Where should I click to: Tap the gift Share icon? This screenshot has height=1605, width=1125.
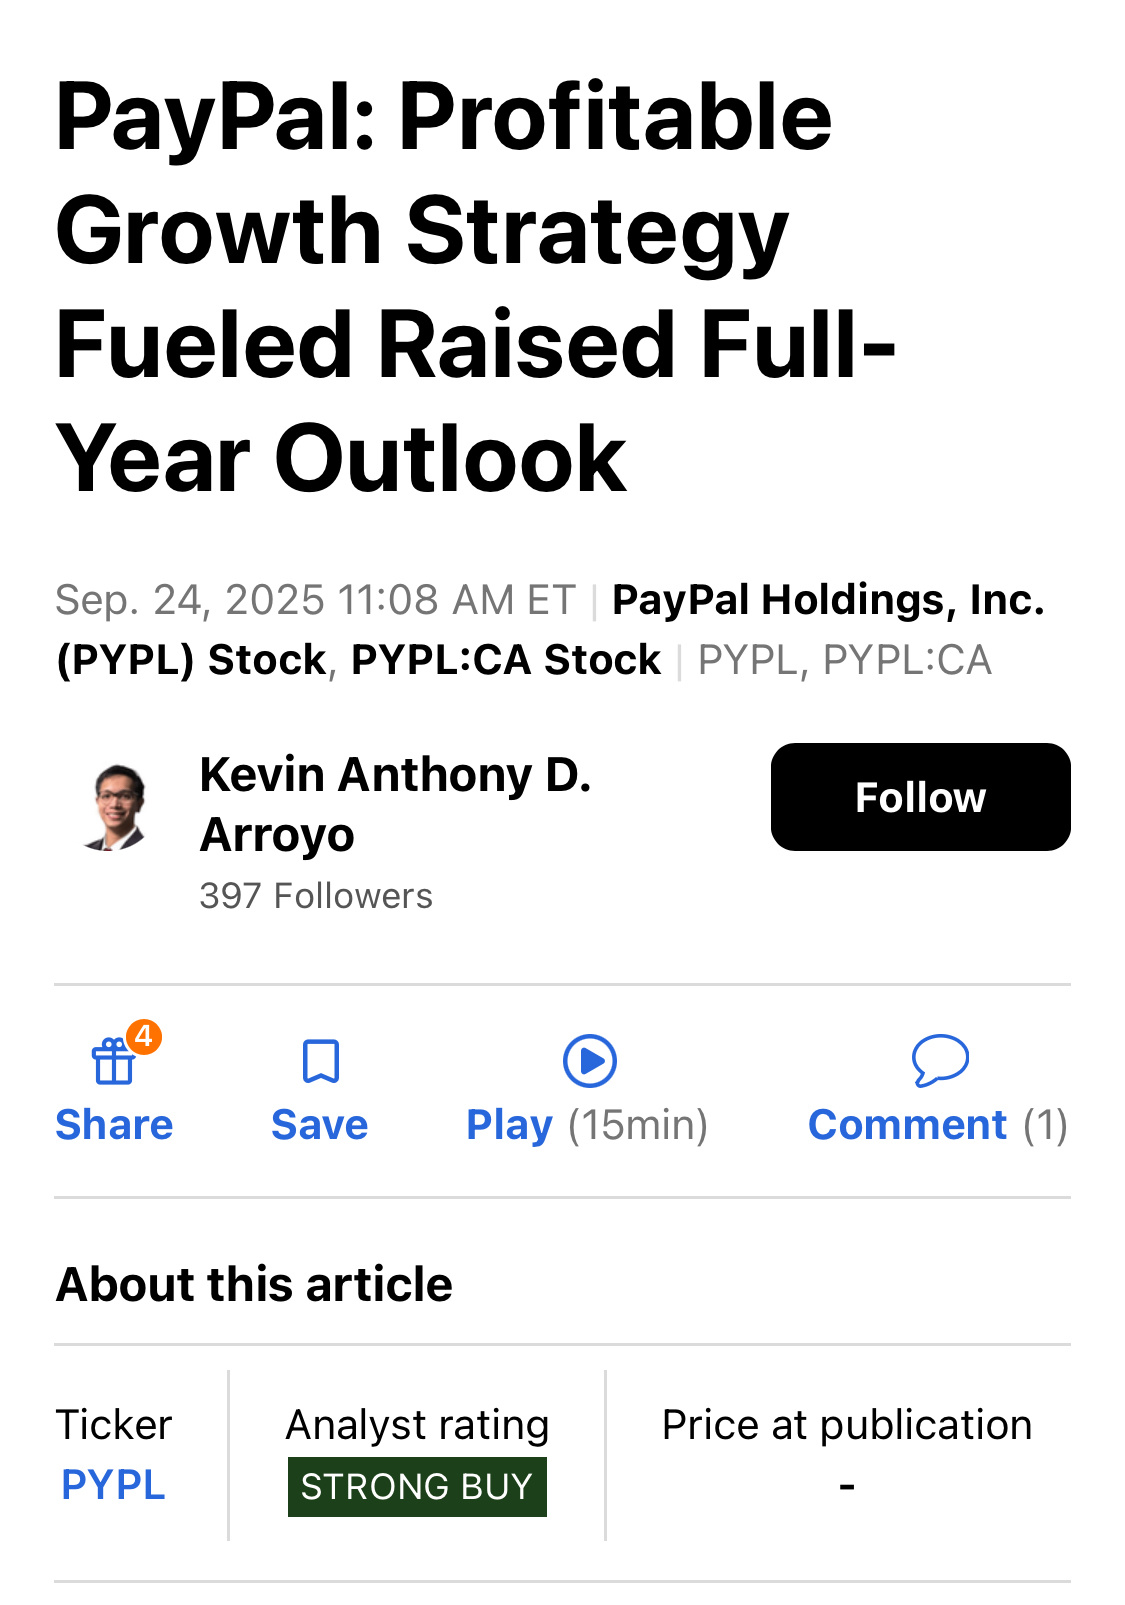(113, 1061)
